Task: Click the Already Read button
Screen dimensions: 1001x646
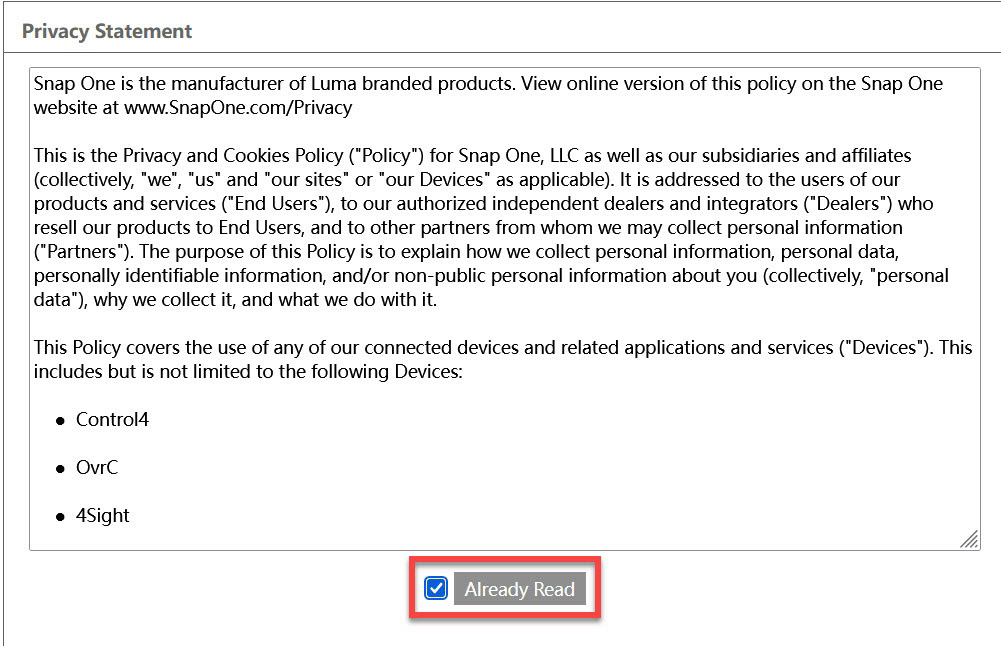Action: [519, 589]
